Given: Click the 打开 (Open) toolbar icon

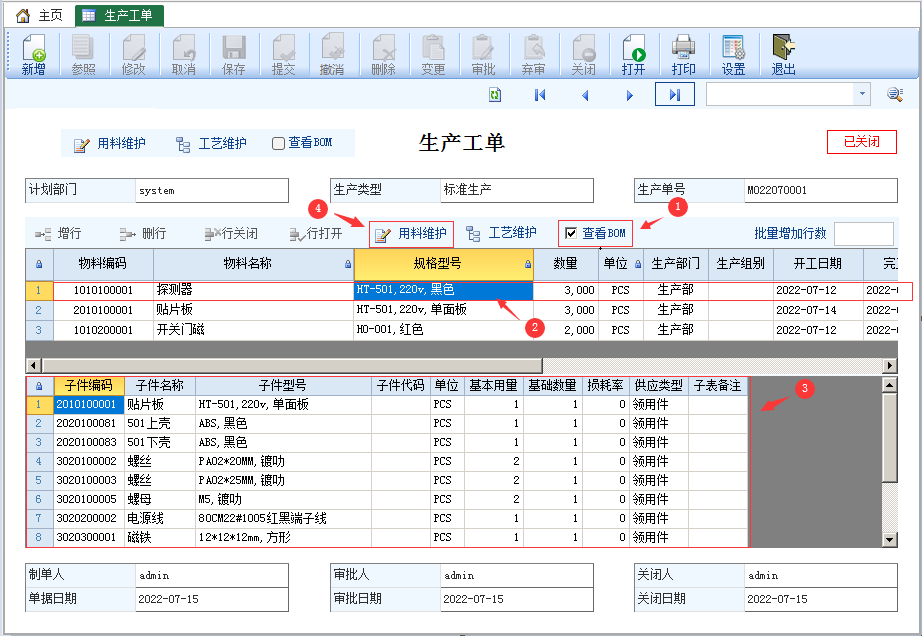Looking at the screenshot, I should (633, 55).
